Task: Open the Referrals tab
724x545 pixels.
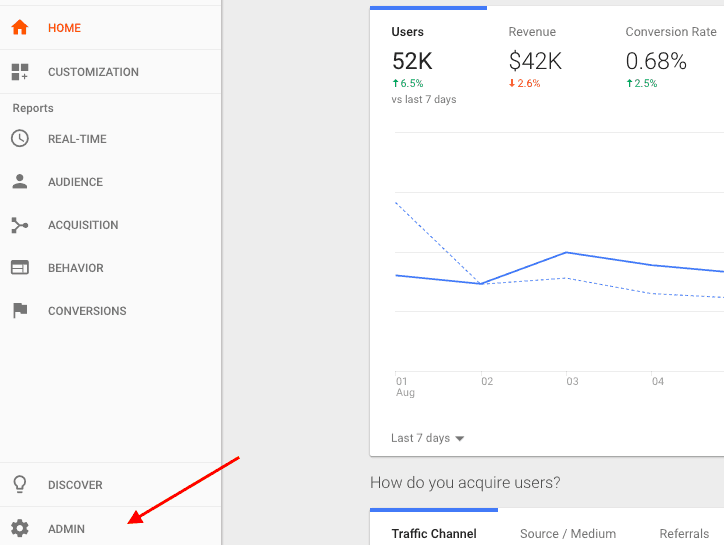Action: (x=684, y=534)
